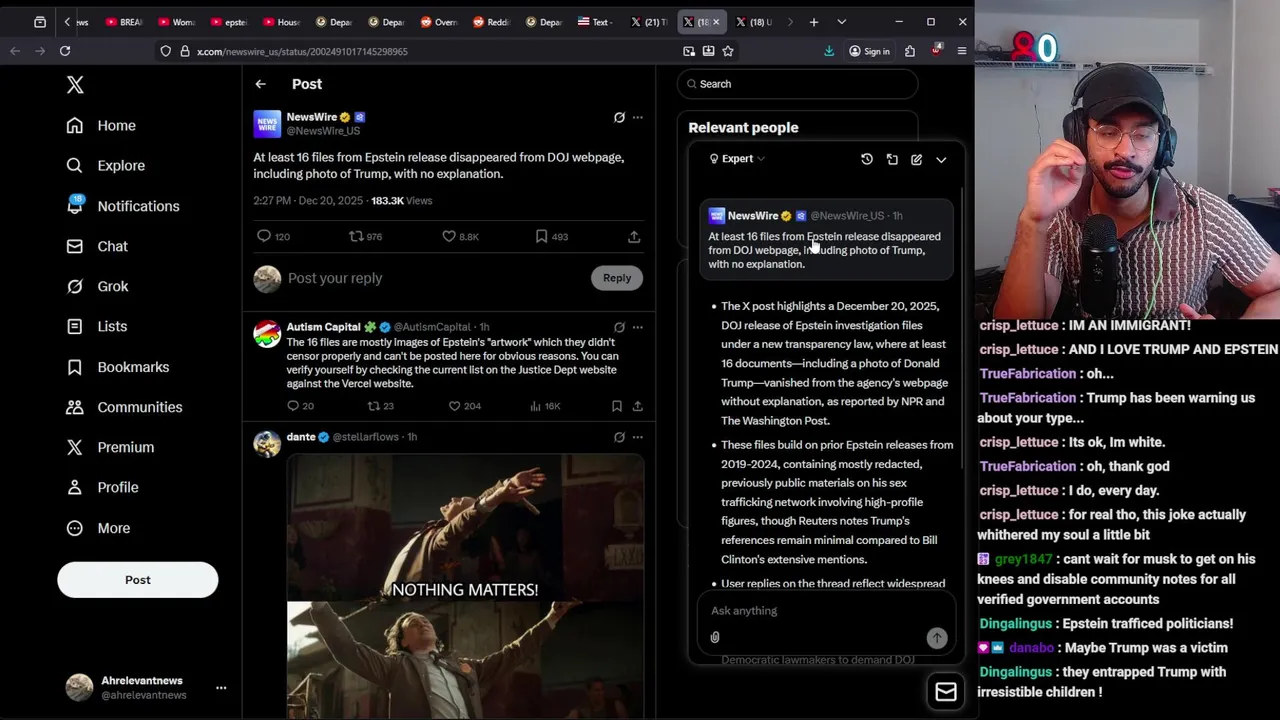Go to Home in sidebar
The width and height of the screenshot is (1280, 720).
[x=100, y=125]
